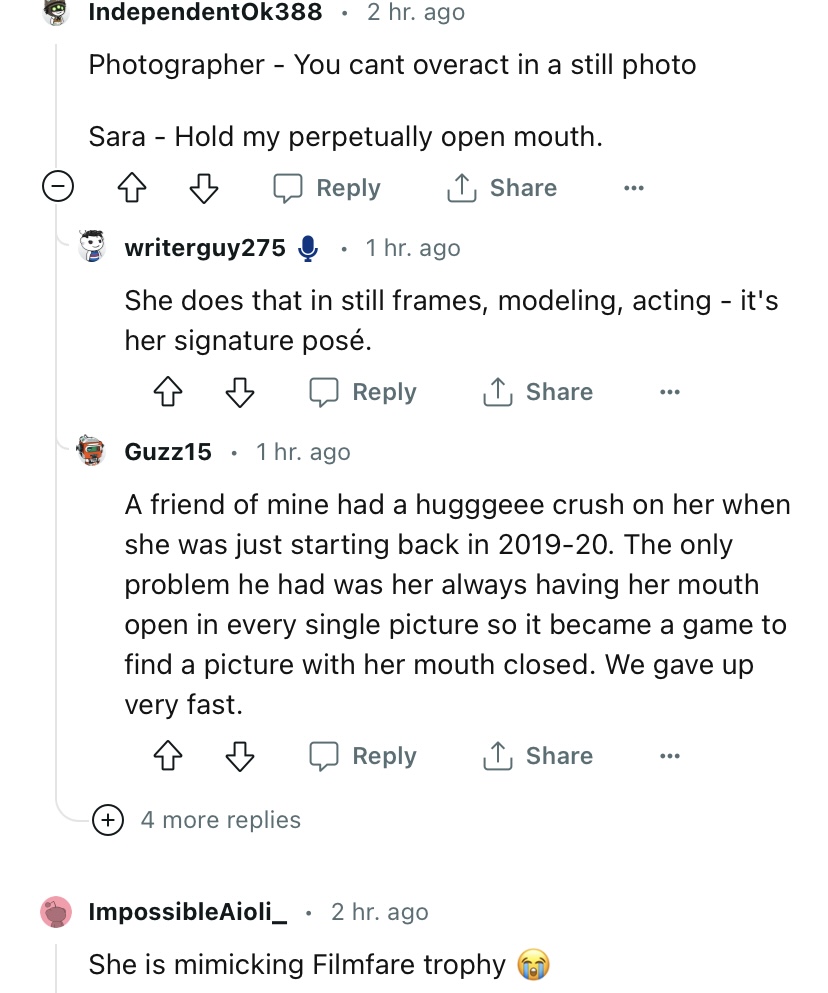Image resolution: width=828 pixels, height=993 pixels.
Task: Open more options on writerguy275's comment
Action: pos(669,392)
